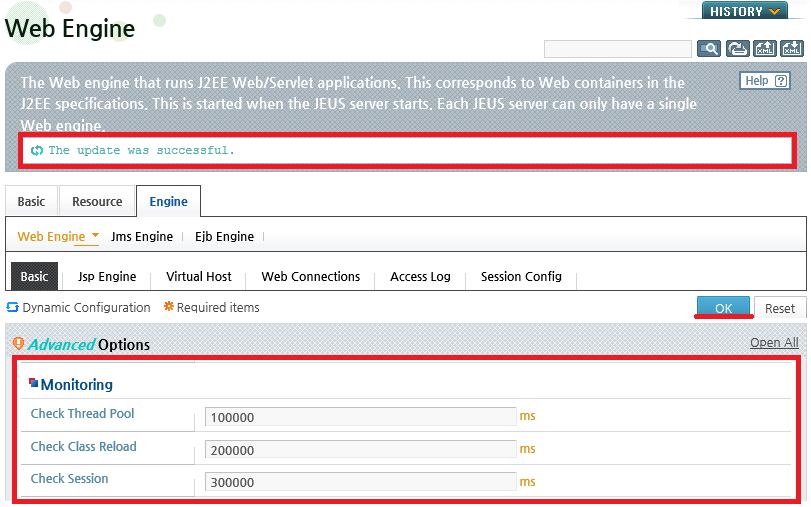The width and height of the screenshot is (811, 507).
Task: Click the 'Web Engine' page title
Action: tap(70, 28)
